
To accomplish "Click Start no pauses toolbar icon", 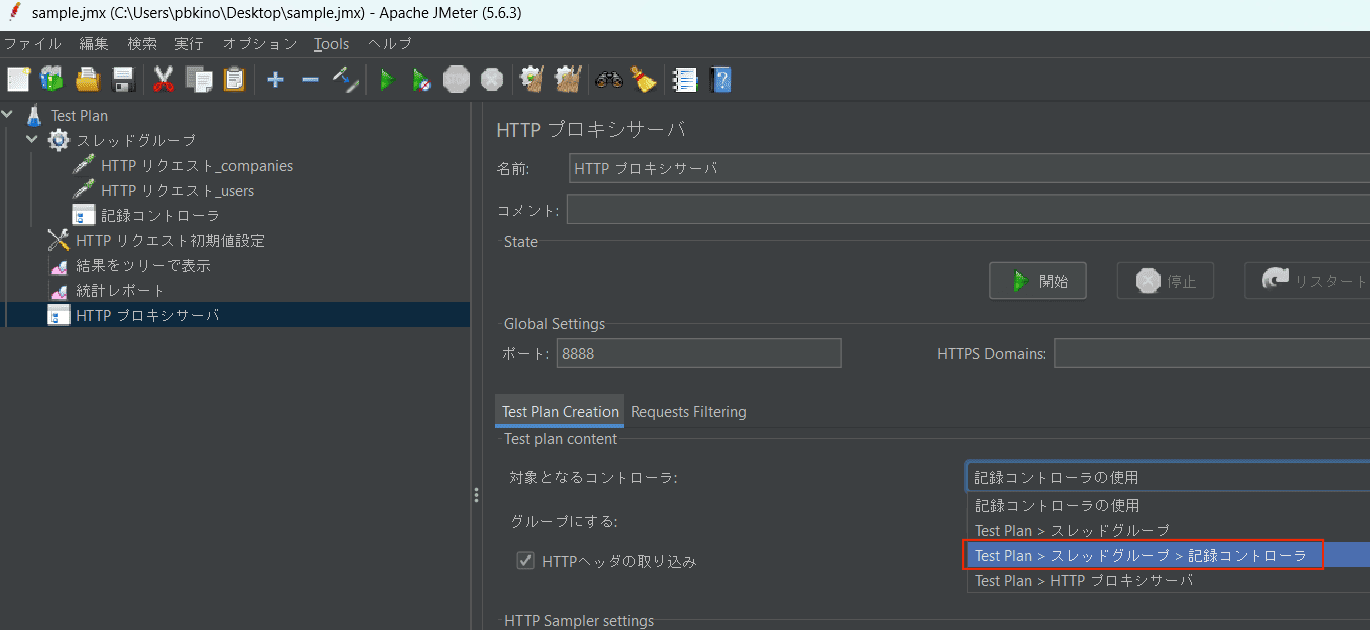I will (x=422, y=80).
